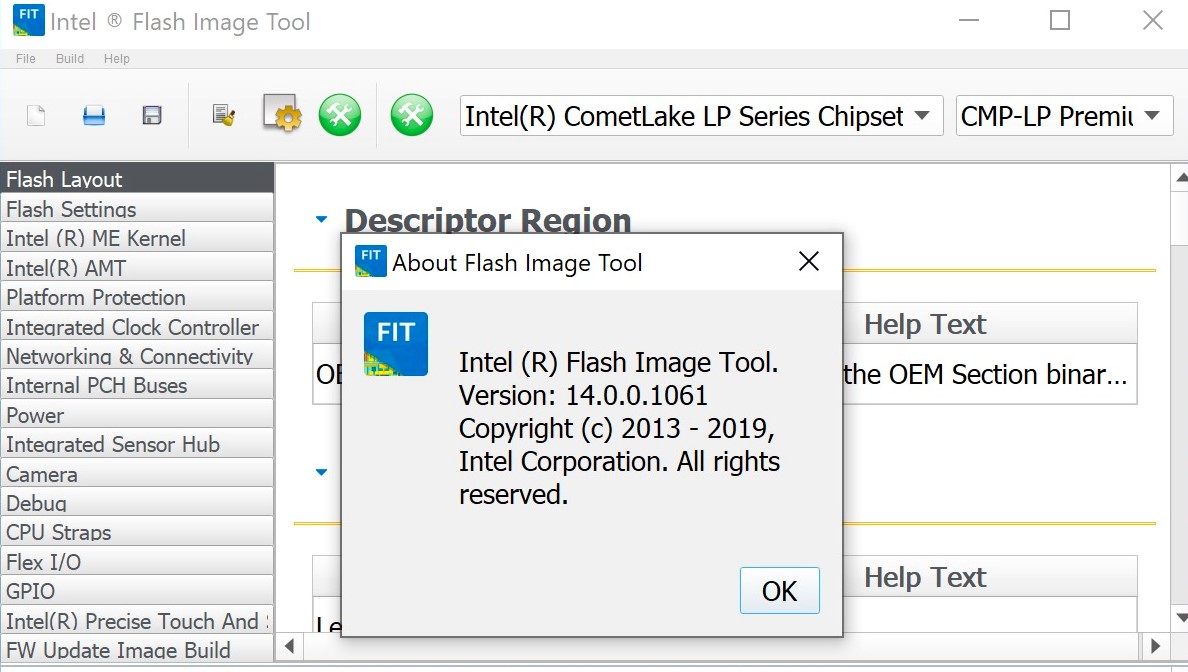
Task: Minimize the Flash Image Tool window
Action: pos(968,20)
